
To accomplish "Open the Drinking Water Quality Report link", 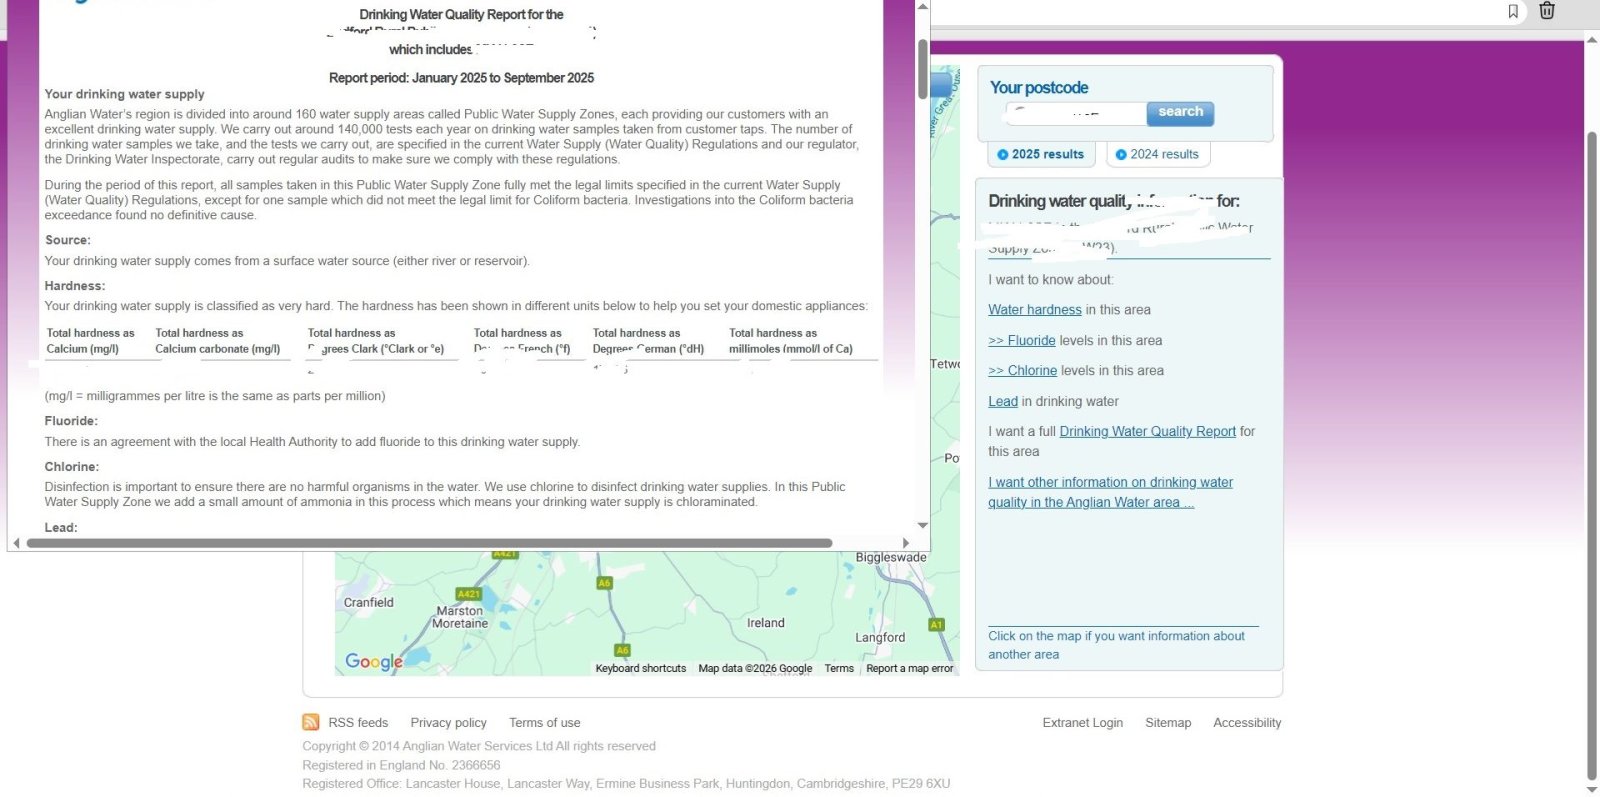I will 1147,432.
